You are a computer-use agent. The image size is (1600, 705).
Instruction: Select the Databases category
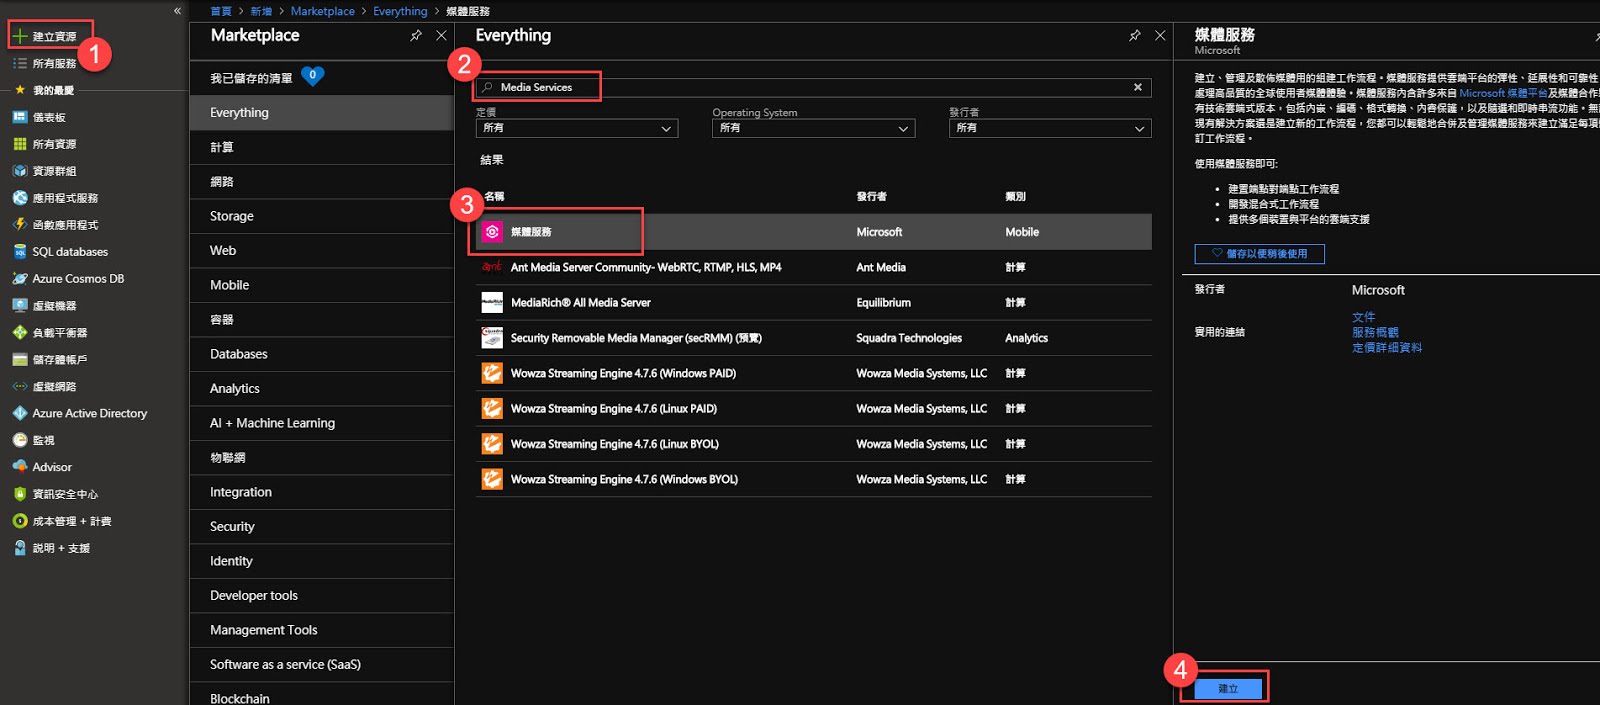322,354
